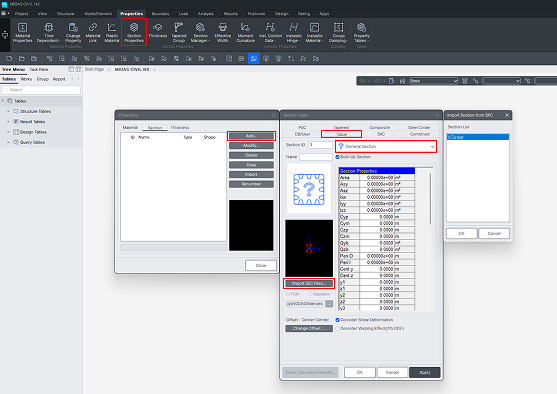
Task: Switch to the Project ribbon tab
Action: [21, 14]
